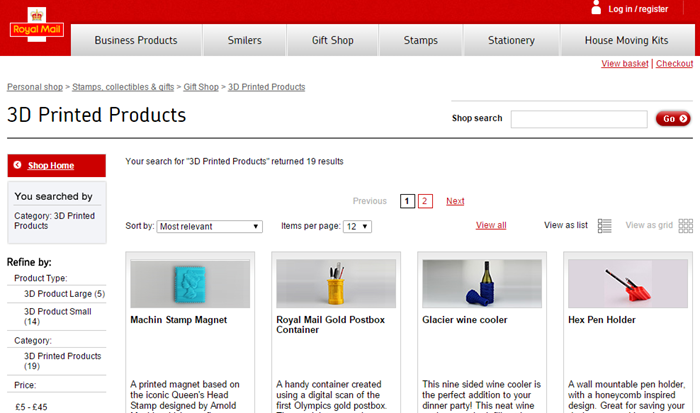This screenshot has width=700, height=413.
Task: Follow the Personal shop breadcrumb
Action: pos(35,87)
